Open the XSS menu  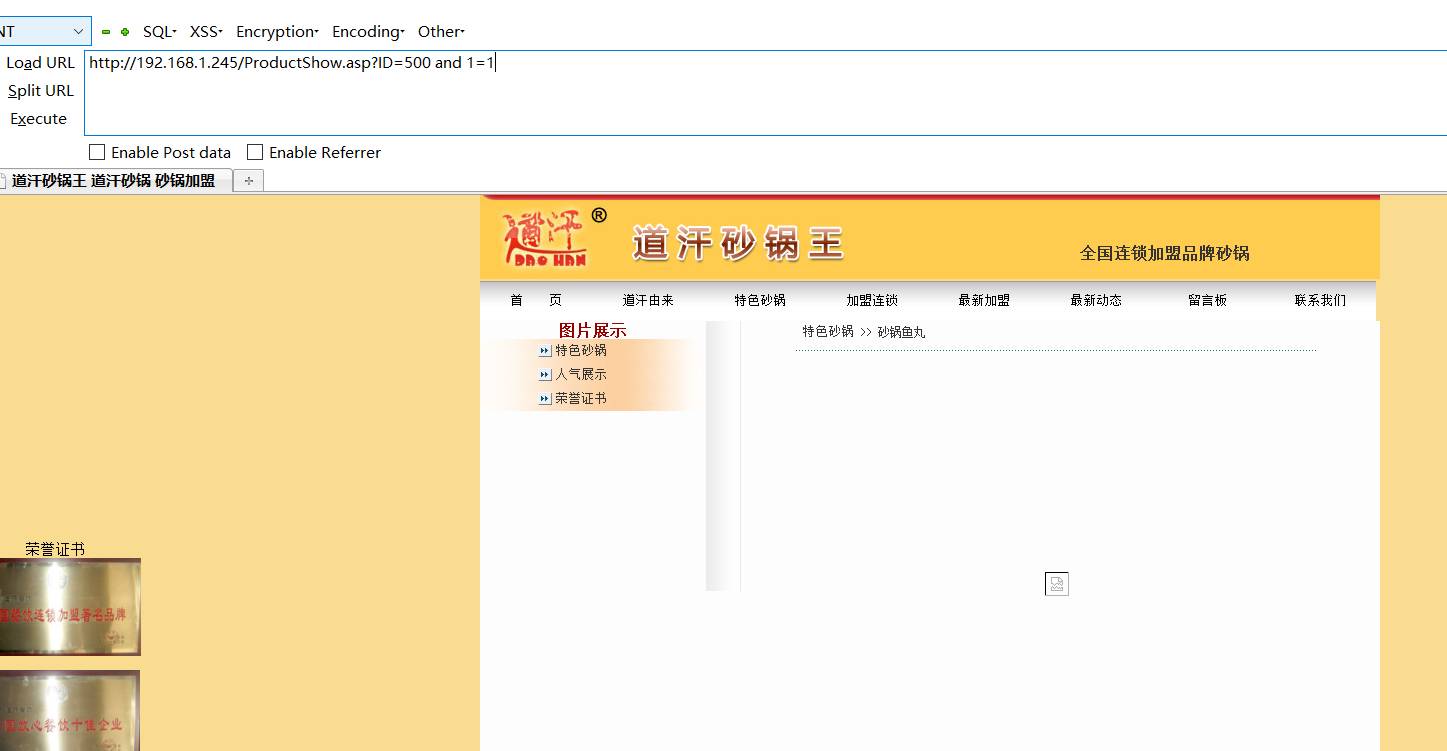206,32
